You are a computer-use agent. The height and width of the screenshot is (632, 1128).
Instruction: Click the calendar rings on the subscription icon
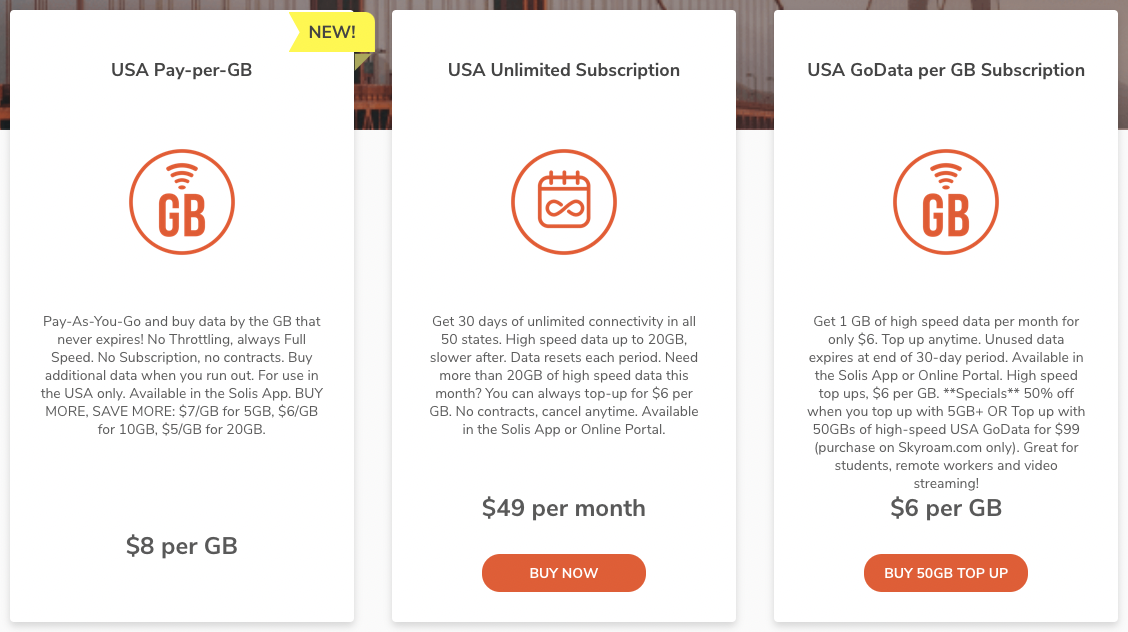[564, 178]
